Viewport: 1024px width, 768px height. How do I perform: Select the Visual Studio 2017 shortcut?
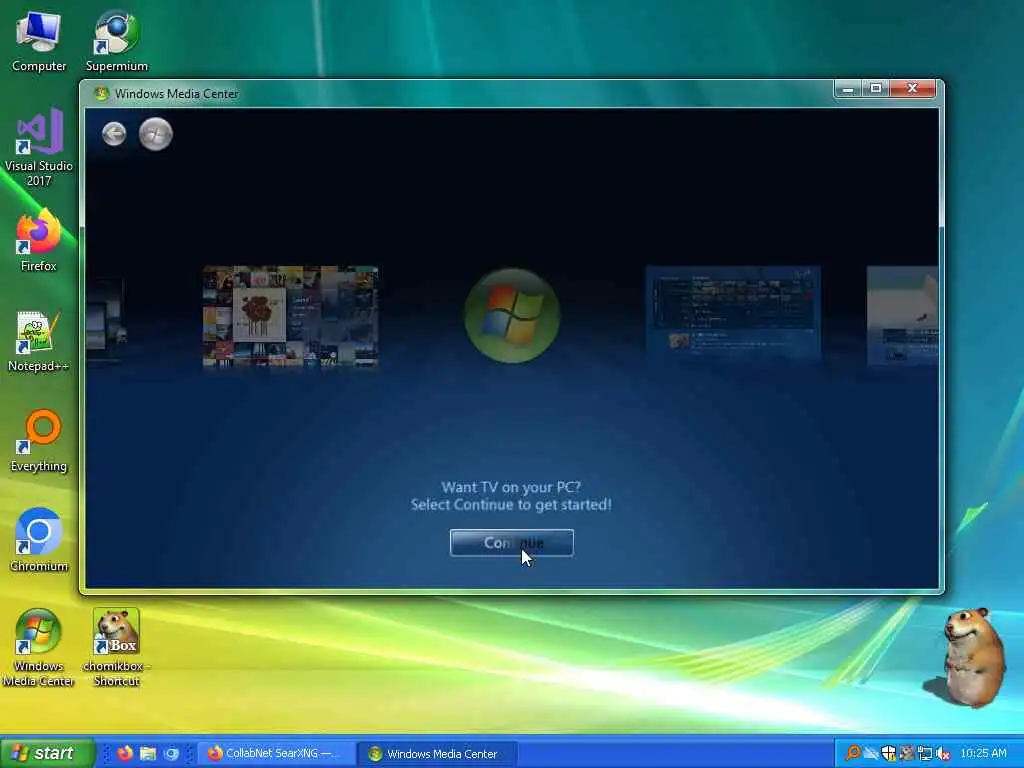click(39, 148)
